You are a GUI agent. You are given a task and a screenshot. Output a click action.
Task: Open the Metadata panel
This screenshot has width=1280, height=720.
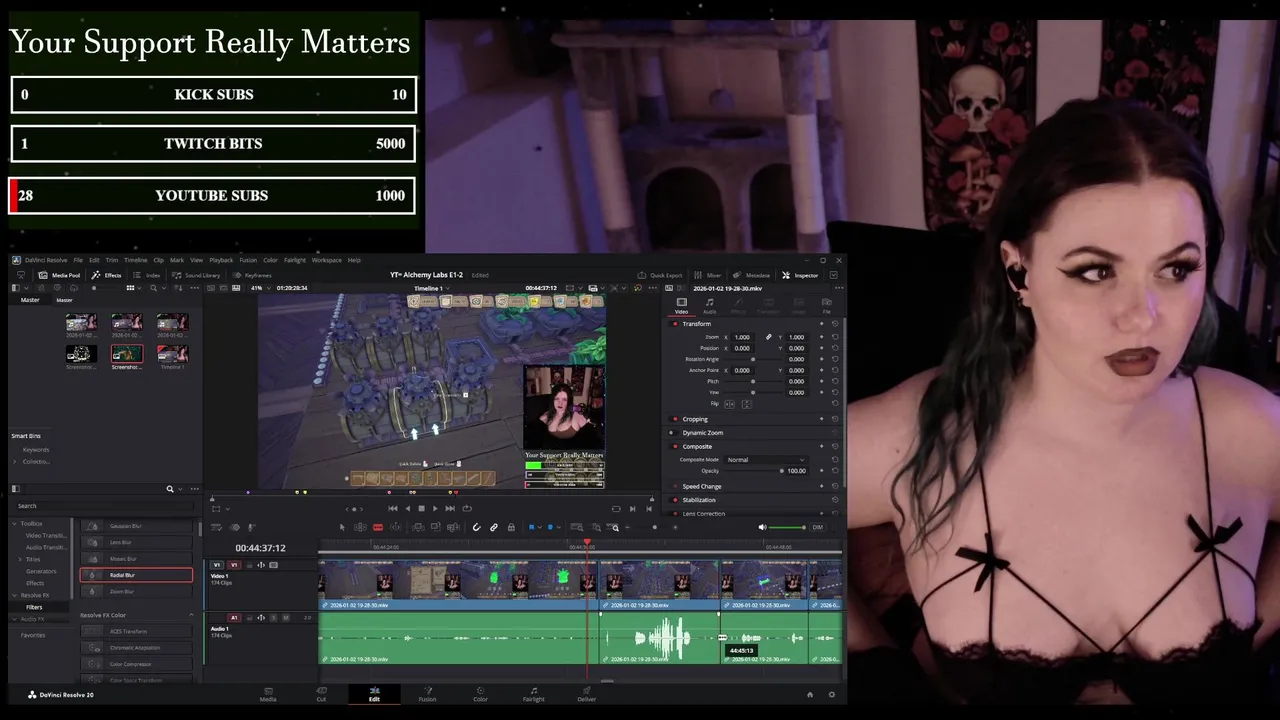tap(752, 275)
